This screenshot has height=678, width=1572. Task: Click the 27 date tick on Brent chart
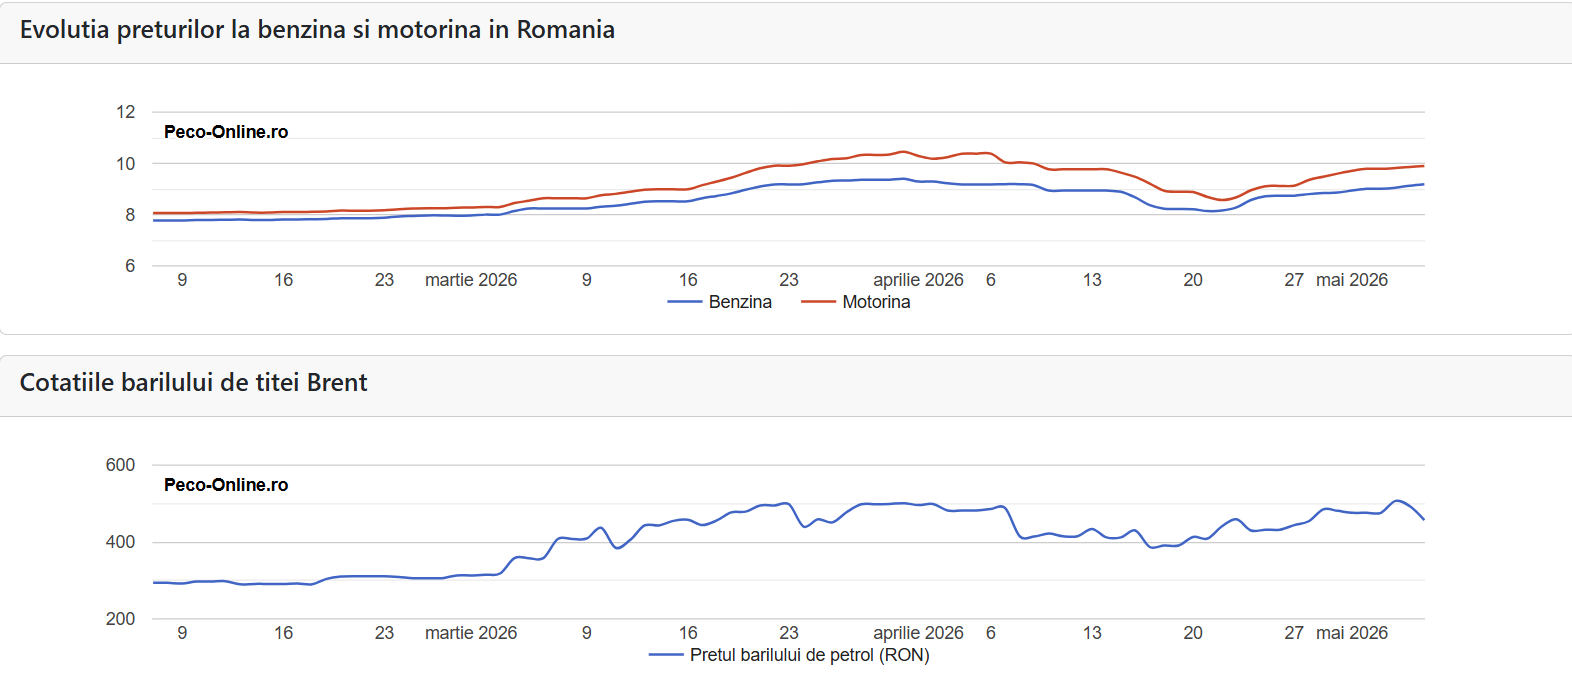1294,633
